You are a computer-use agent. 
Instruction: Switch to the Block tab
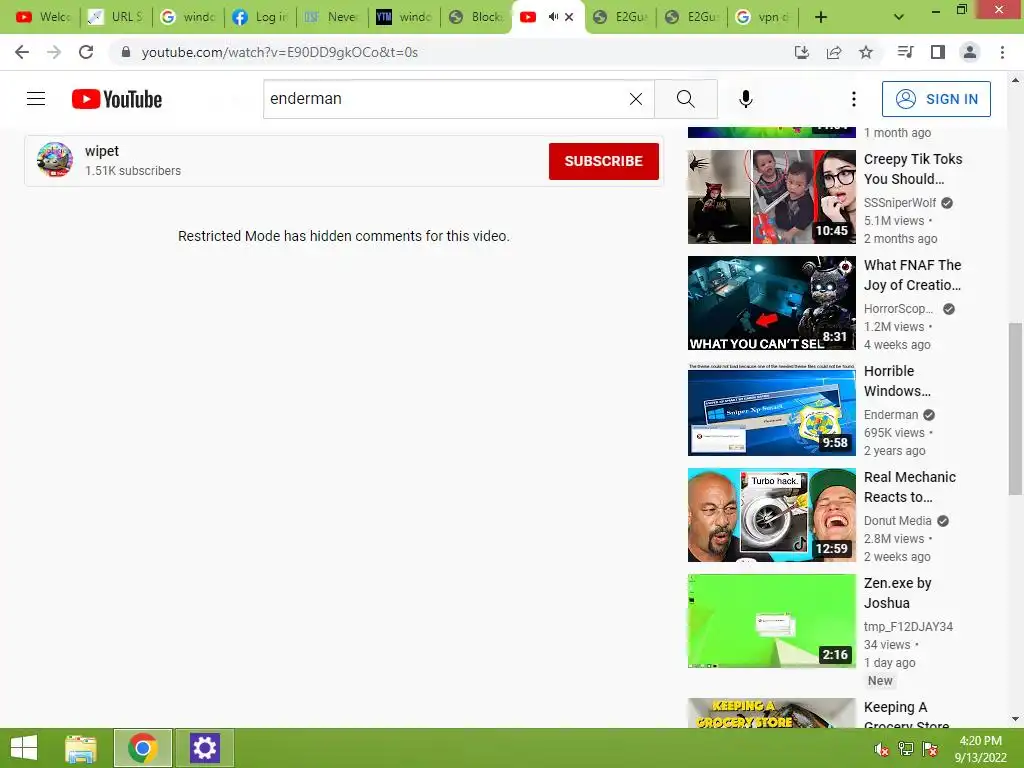pos(475,17)
